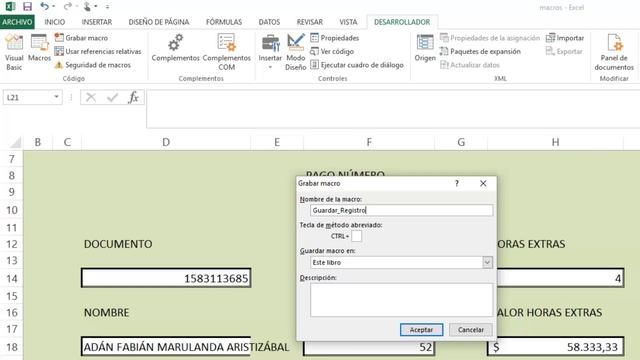Select the DESARROLLADOR tab
640x360 pixels.
coord(402,22)
